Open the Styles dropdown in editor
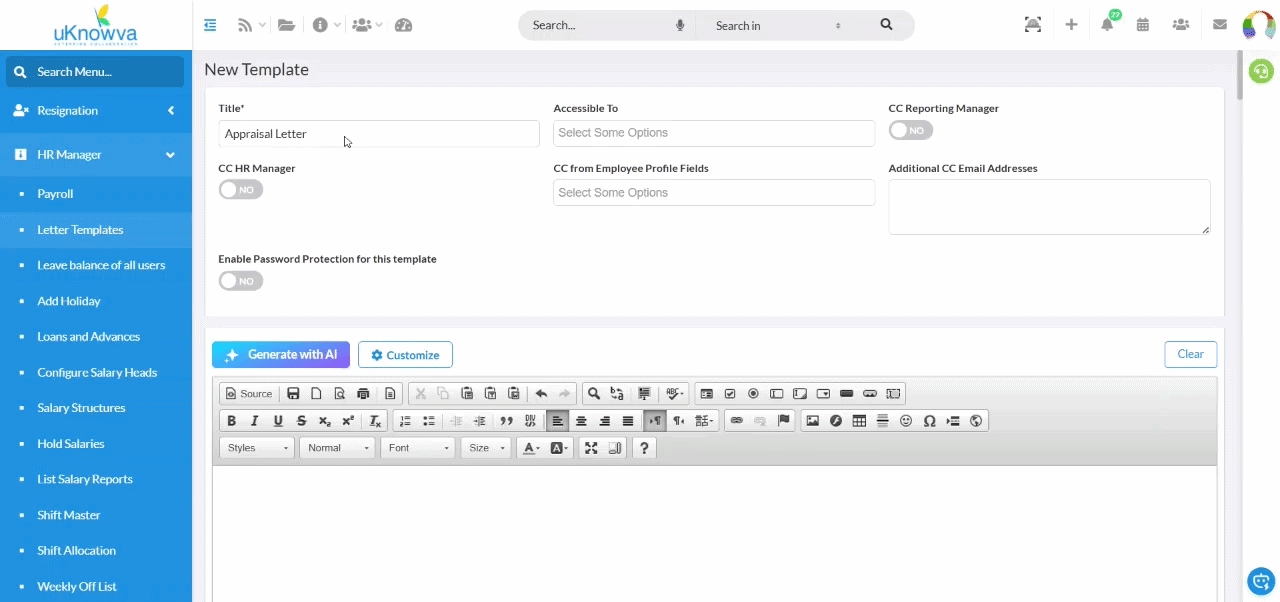This screenshot has width=1280, height=602. pos(258,448)
